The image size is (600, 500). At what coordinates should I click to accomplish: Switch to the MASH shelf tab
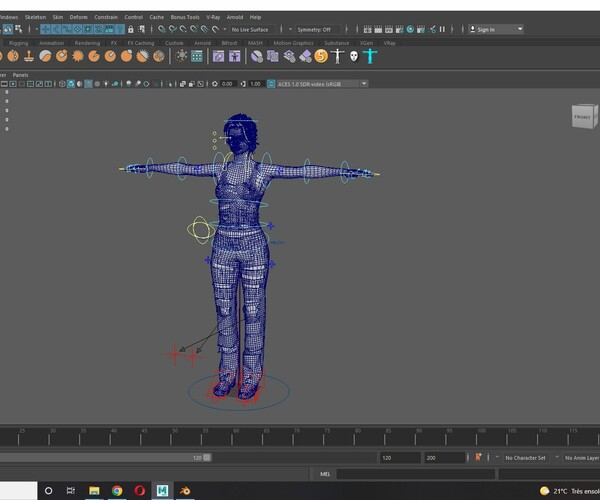[x=255, y=43]
